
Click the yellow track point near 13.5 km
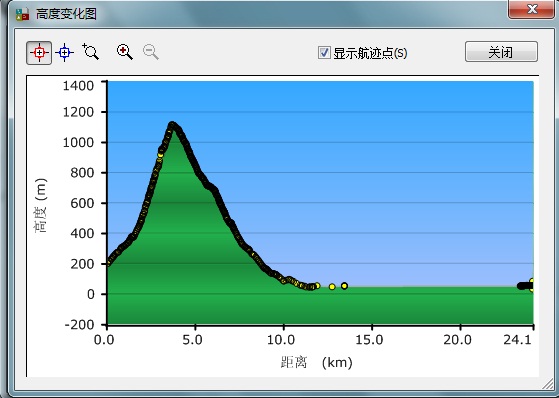coord(344,286)
